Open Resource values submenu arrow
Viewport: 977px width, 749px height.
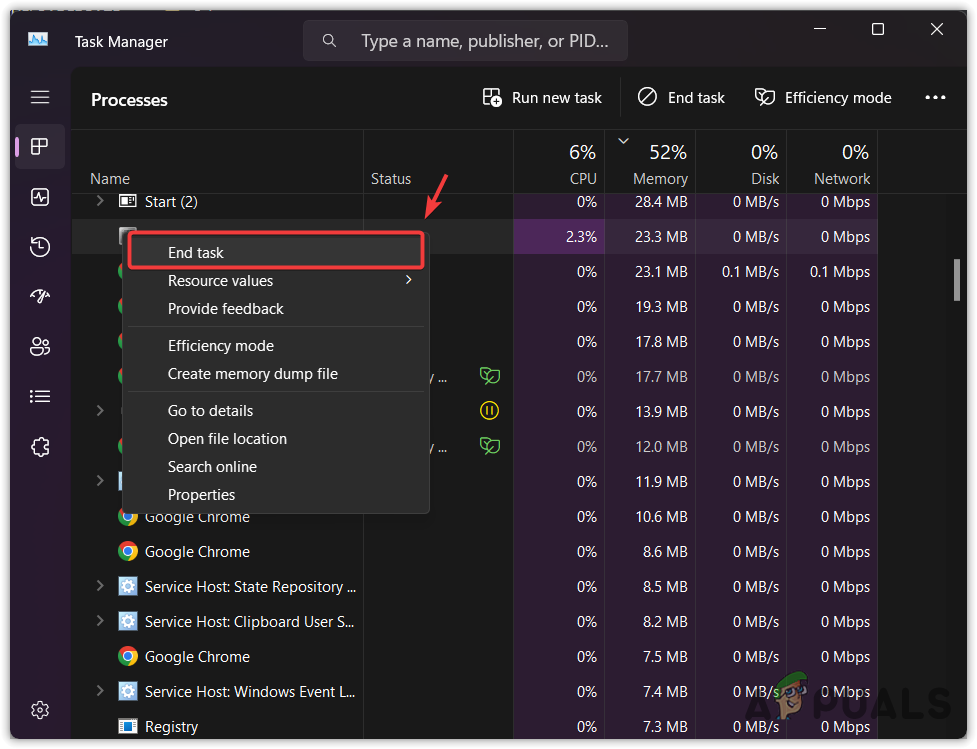(x=409, y=280)
